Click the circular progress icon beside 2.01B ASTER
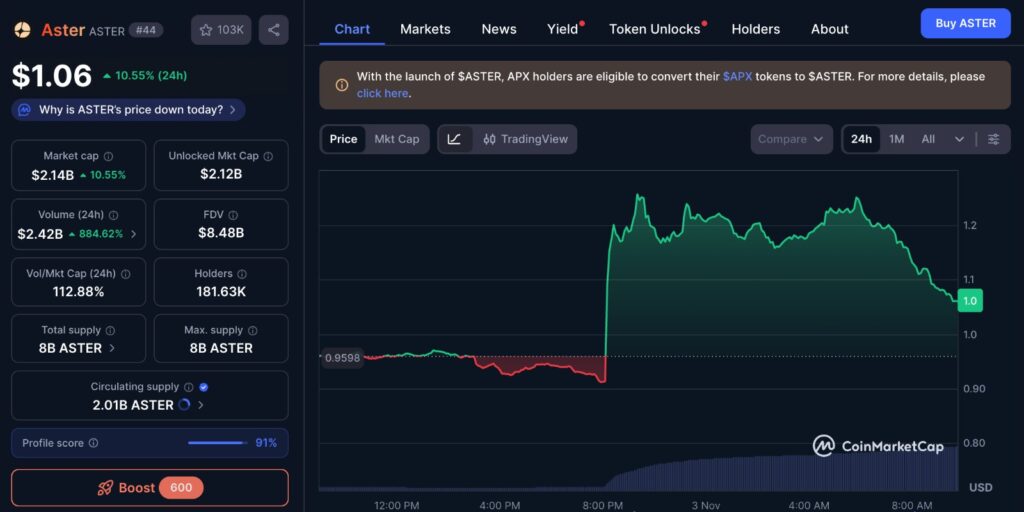 coord(184,405)
